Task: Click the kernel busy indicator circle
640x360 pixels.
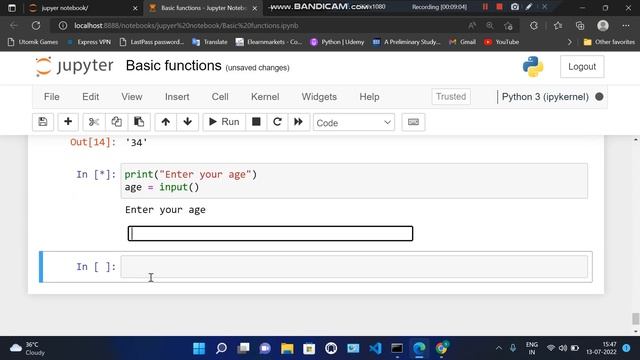Action: [599, 97]
